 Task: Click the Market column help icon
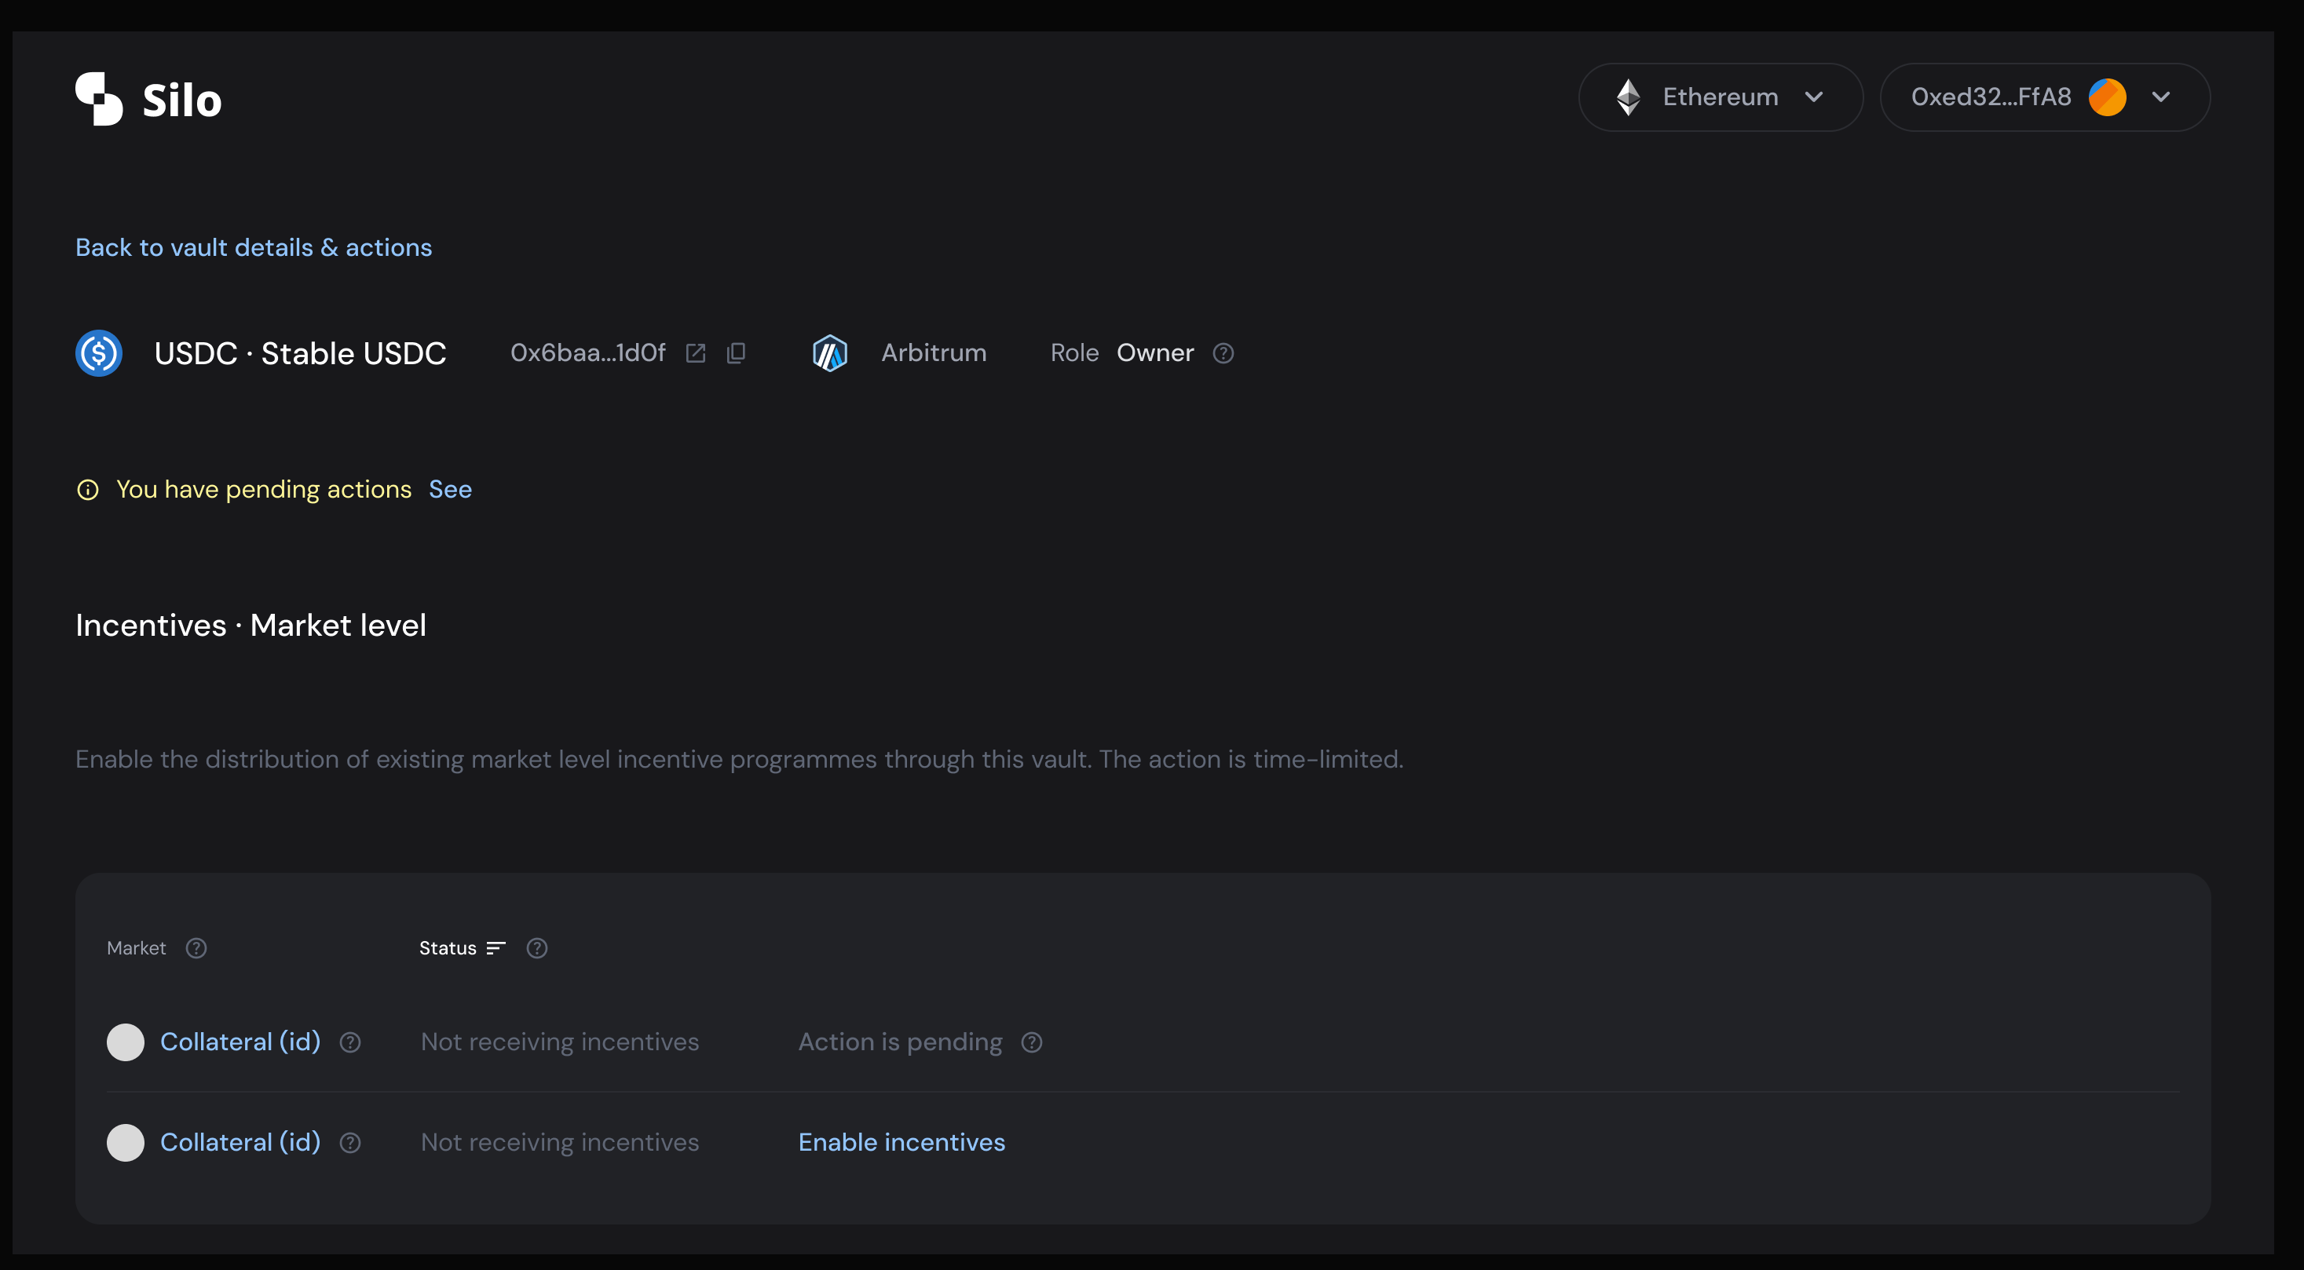click(x=196, y=948)
